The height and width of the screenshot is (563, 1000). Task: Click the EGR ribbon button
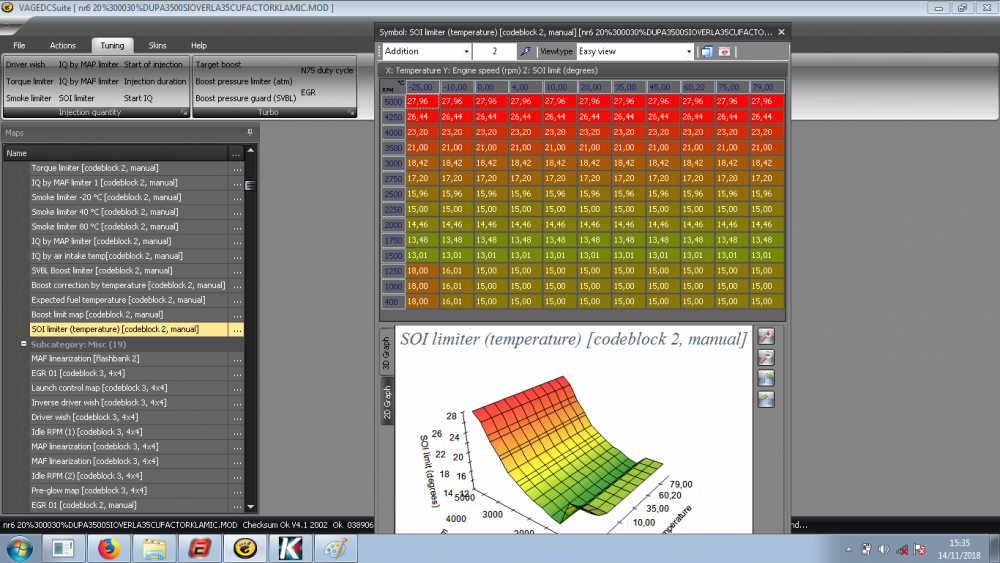click(308, 92)
